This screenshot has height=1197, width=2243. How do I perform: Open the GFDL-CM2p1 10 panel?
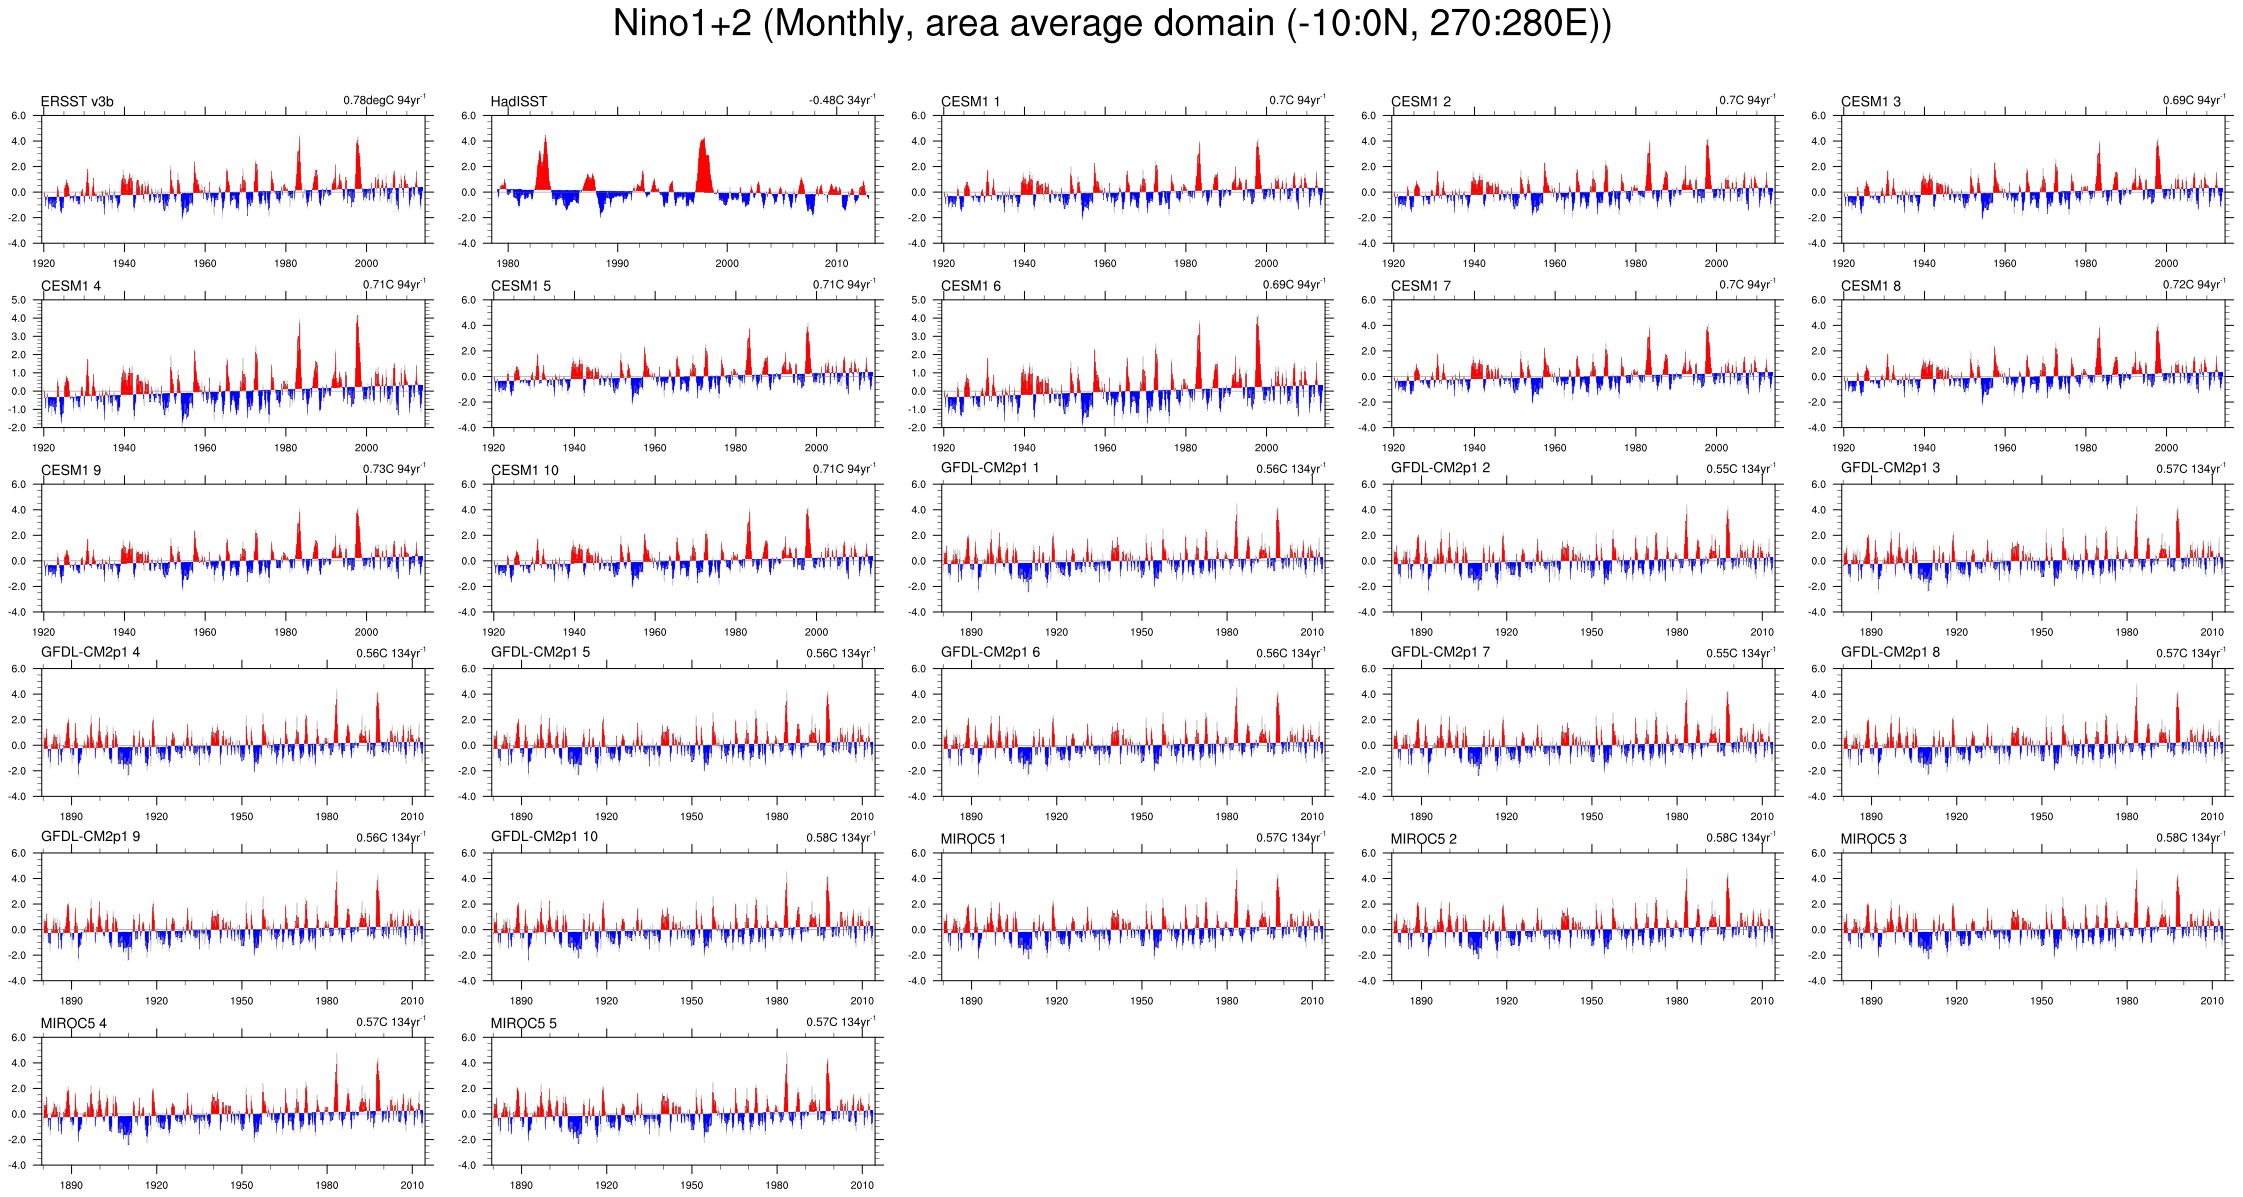click(x=685, y=917)
